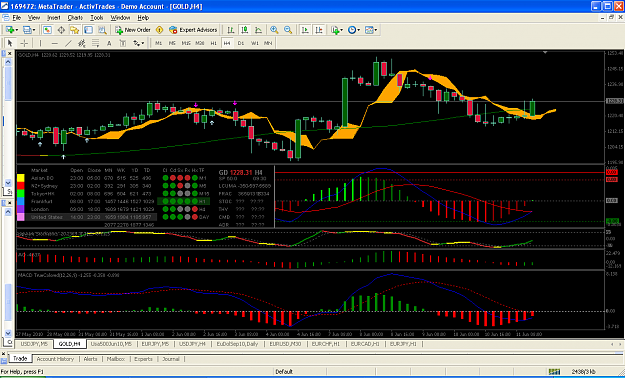Viewport: 625px width, 378px height.
Task: Open the Window menu
Action: pos(120,18)
